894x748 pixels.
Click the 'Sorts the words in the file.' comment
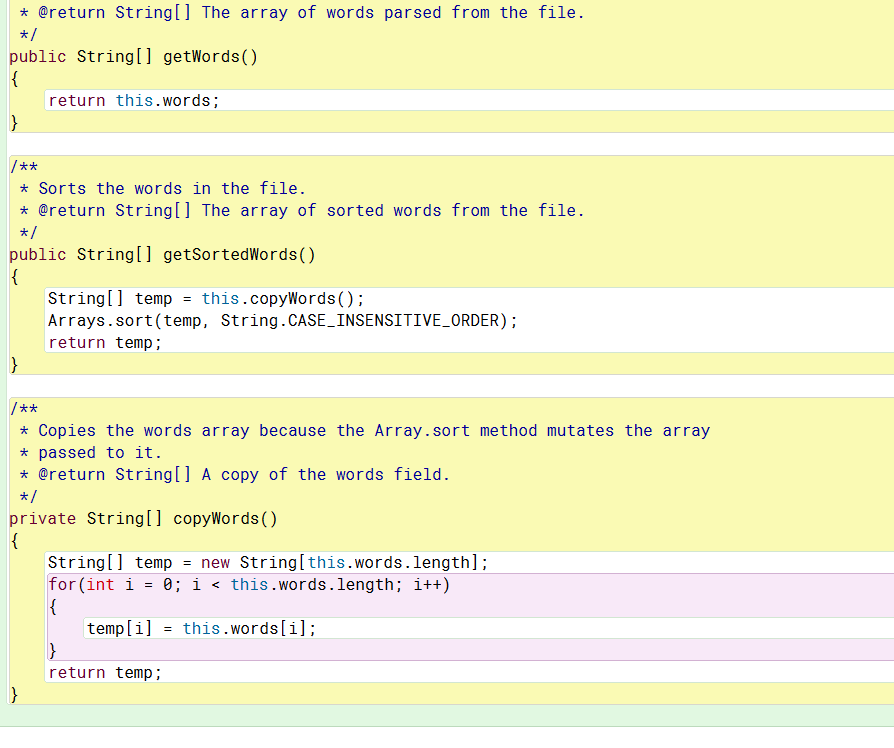pyautogui.click(x=162, y=188)
